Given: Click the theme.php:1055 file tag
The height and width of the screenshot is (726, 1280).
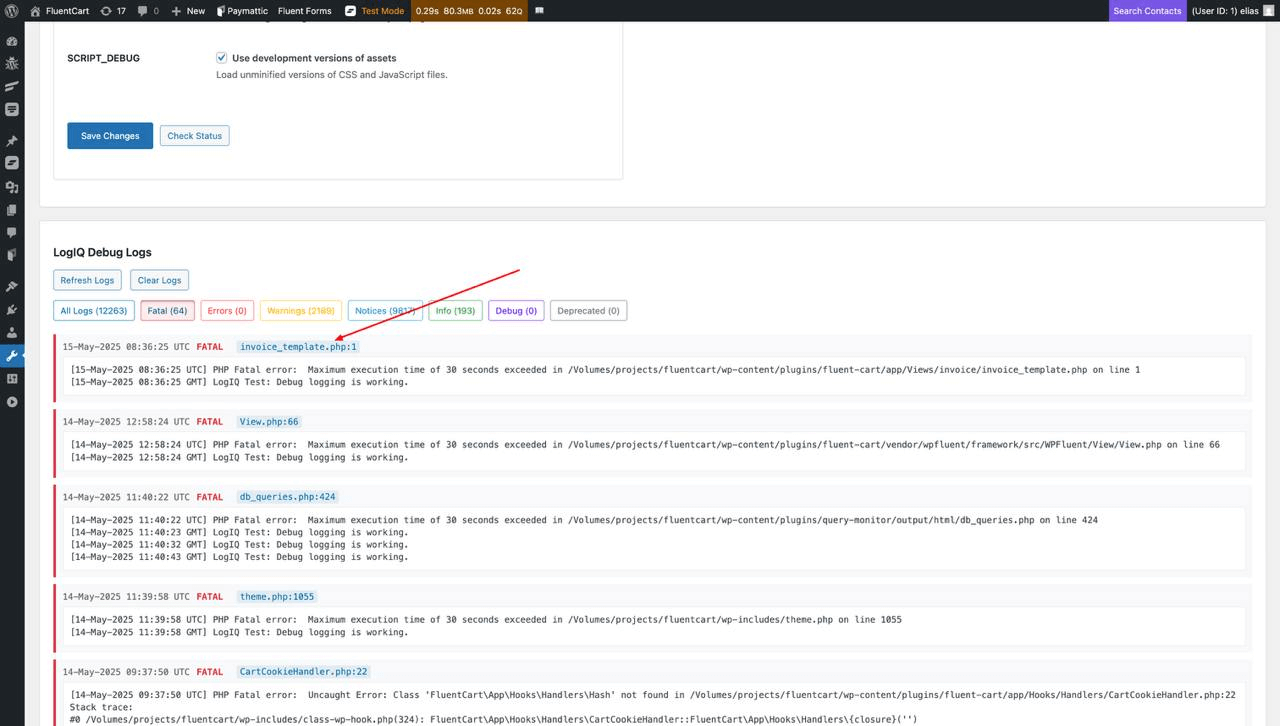Looking at the screenshot, I should coord(277,597).
